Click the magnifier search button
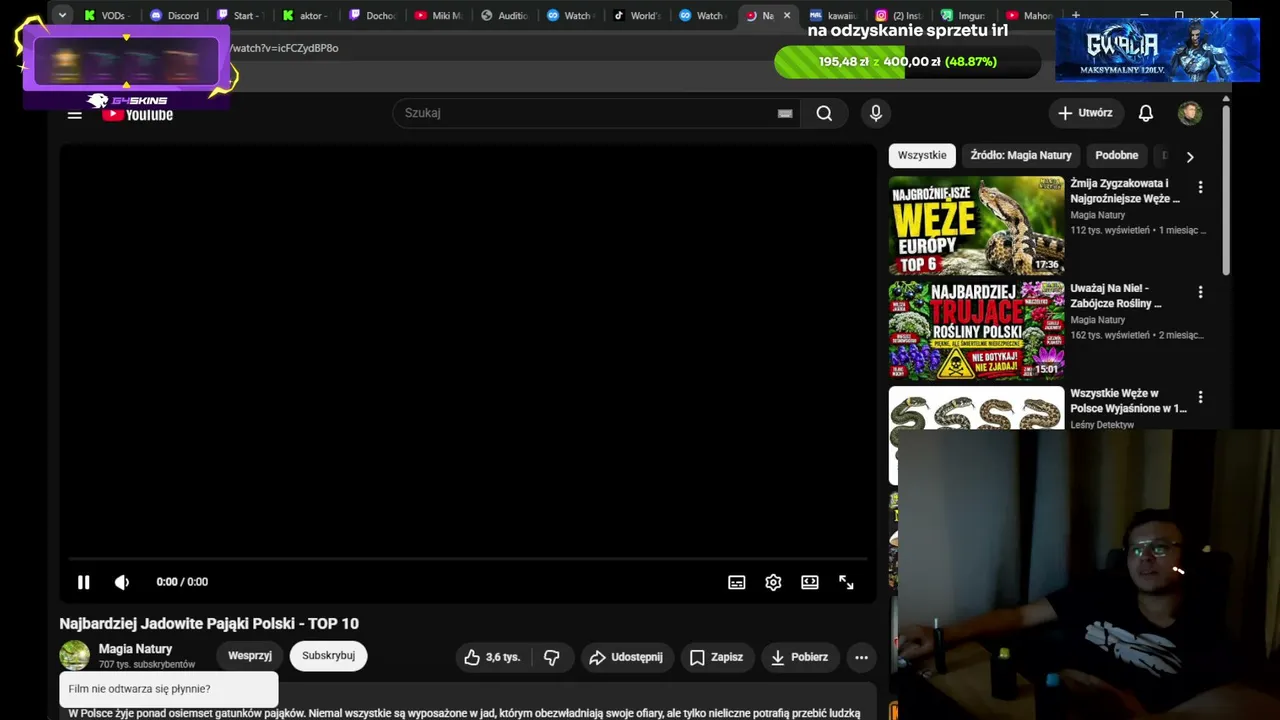1280x720 pixels. [824, 113]
